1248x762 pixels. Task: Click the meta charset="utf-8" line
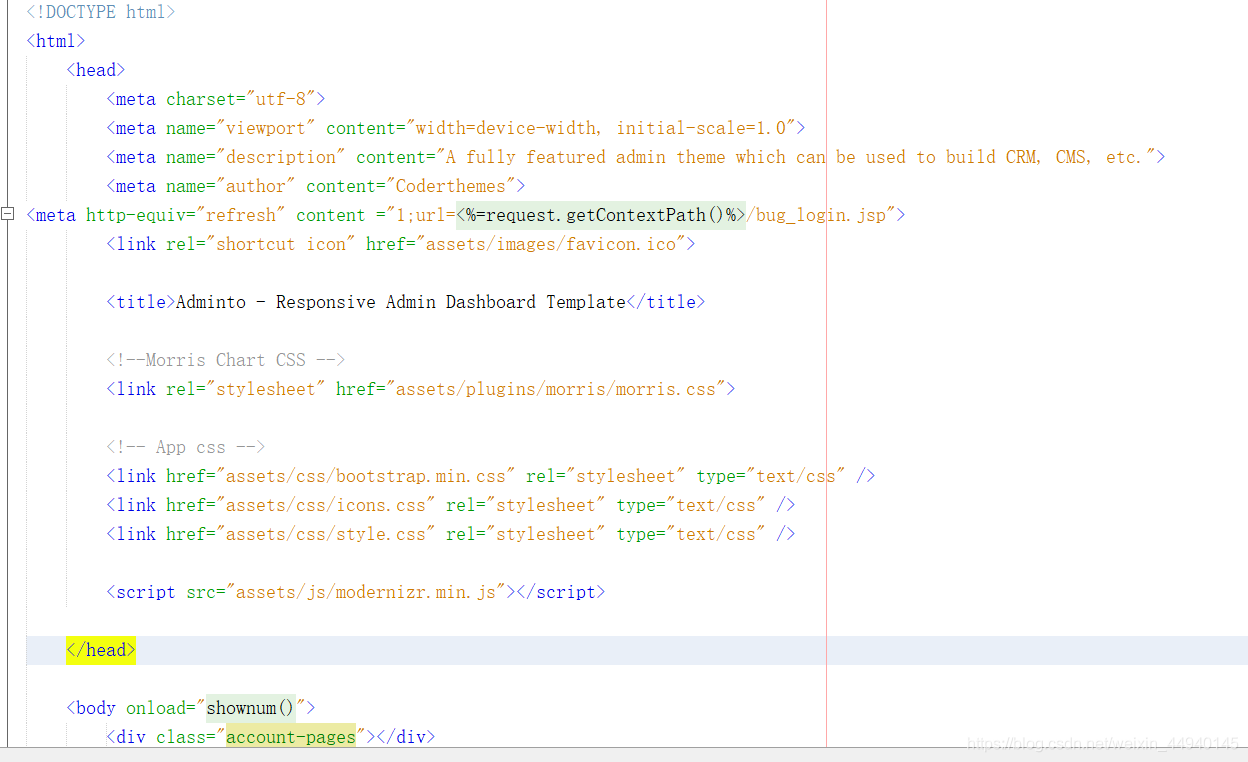(x=216, y=99)
